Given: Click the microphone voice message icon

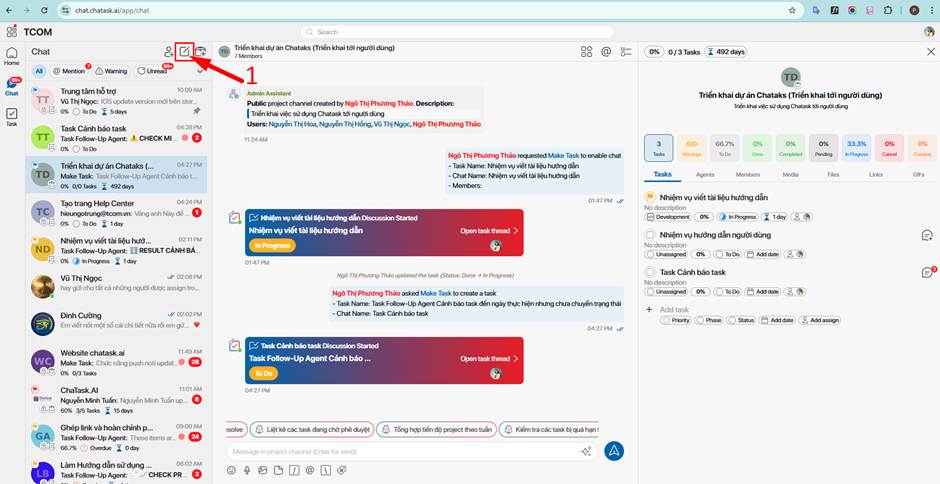Looking at the screenshot, I should point(247,470).
